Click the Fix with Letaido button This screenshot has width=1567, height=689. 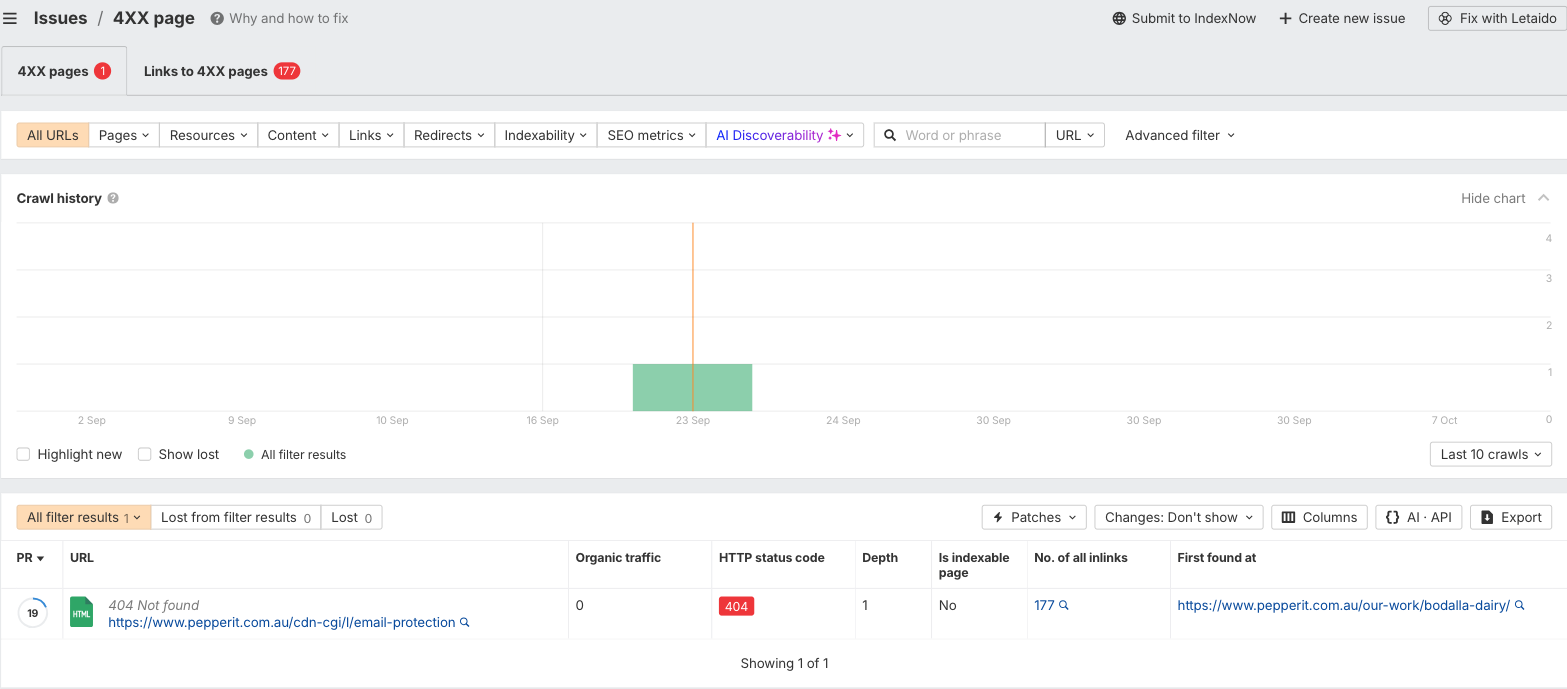pos(1497,18)
